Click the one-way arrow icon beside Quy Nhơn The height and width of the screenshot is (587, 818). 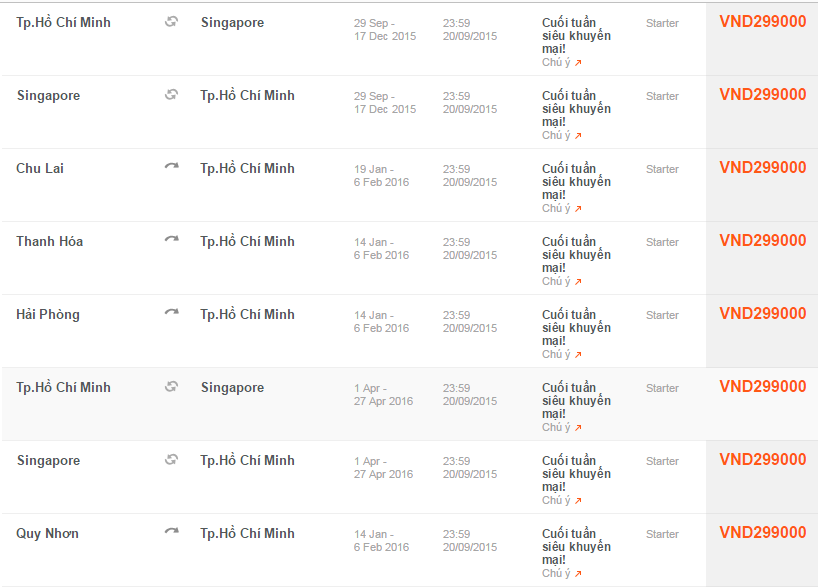pyautogui.click(x=171, y=532)
